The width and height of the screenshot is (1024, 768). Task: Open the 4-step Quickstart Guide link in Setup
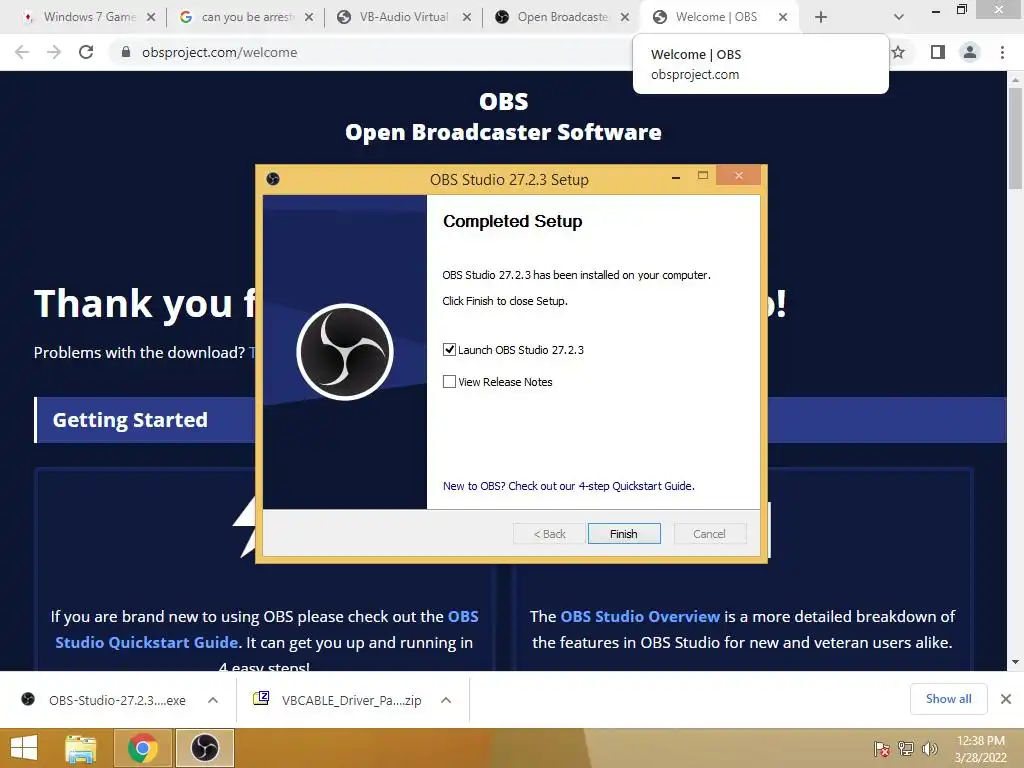(x=568, y=486)
